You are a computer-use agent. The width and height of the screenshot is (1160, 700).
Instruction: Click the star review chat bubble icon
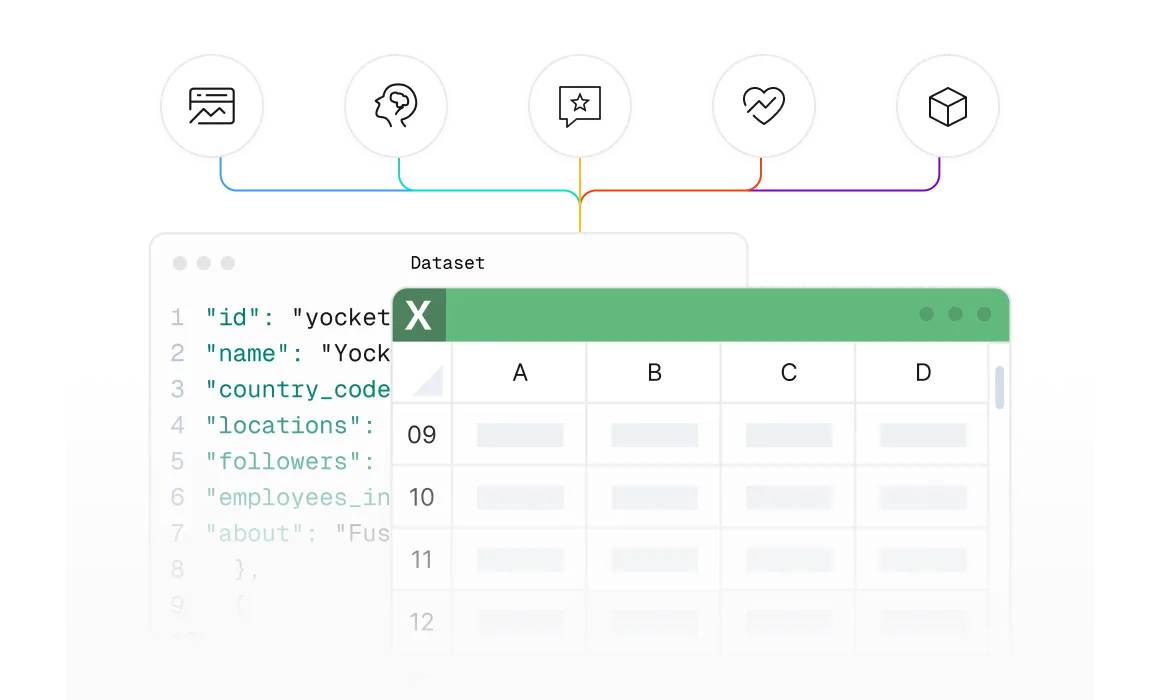[x=580, y=106]
